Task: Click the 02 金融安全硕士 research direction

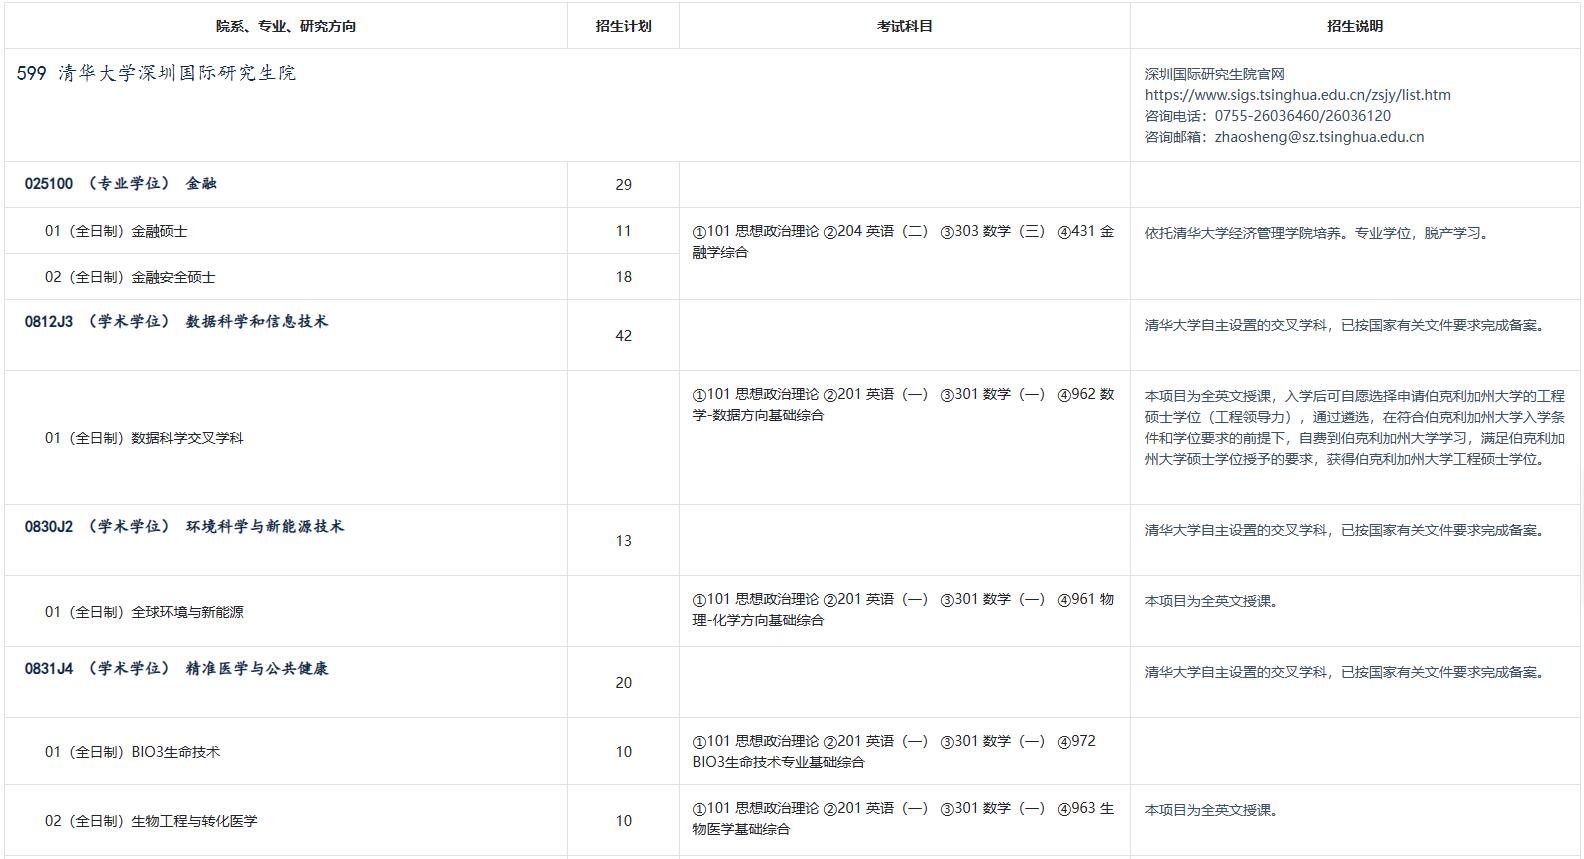Action: point(130,277)
